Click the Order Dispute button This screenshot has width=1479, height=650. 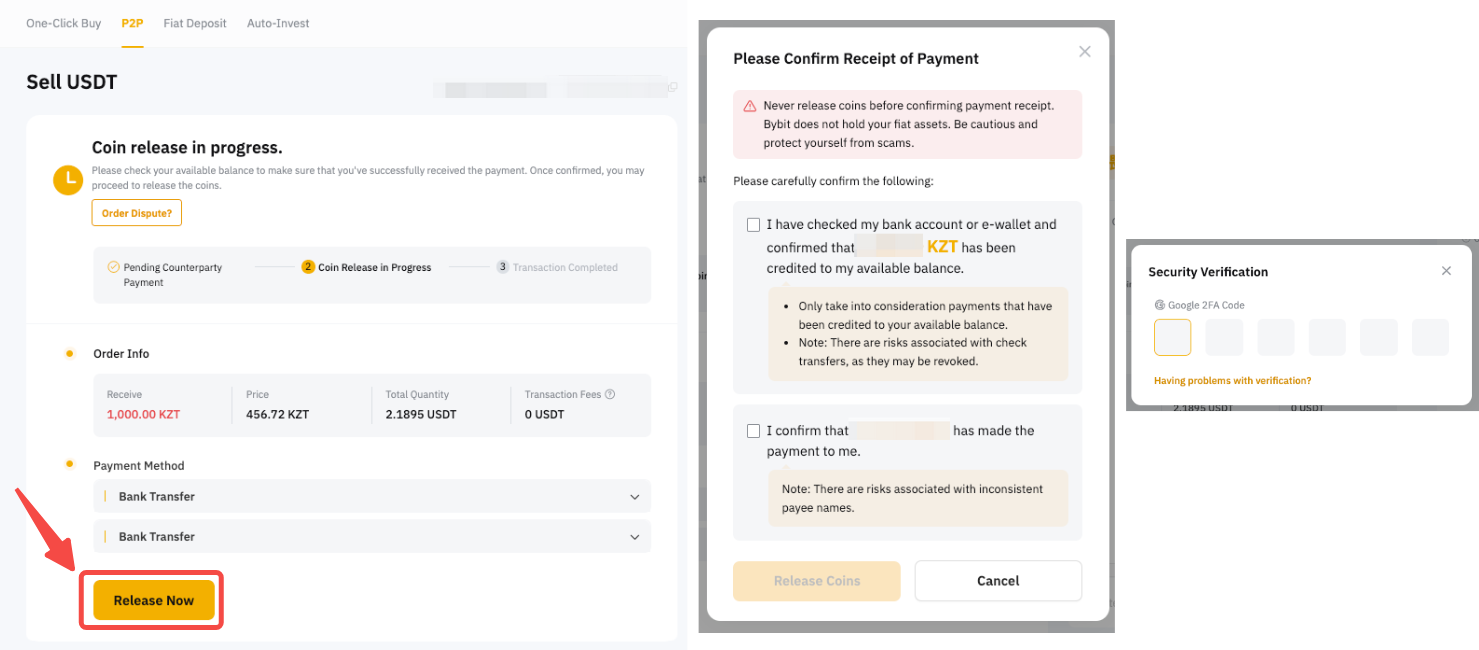tap(137, 213)
